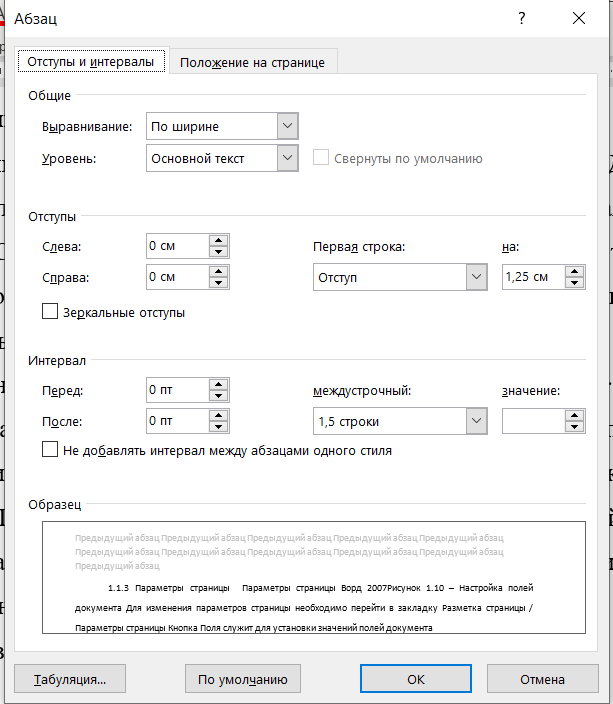The height and width of the screenshot is (704, 613).
Task: Increase the Слева indent value
Action: (x=219, y=240)
